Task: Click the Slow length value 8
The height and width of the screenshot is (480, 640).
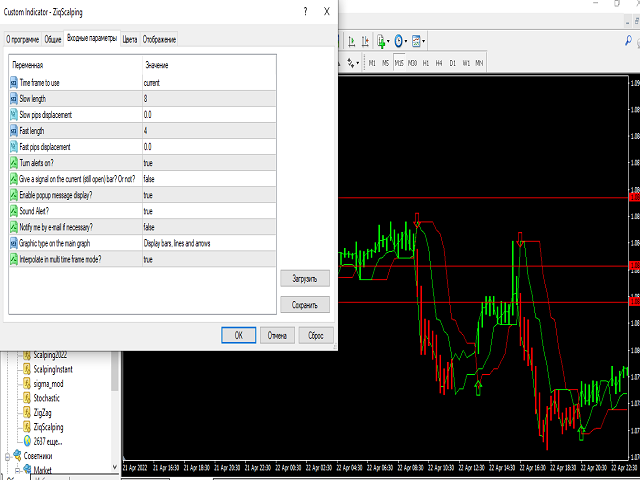Action: pos(209,99)
